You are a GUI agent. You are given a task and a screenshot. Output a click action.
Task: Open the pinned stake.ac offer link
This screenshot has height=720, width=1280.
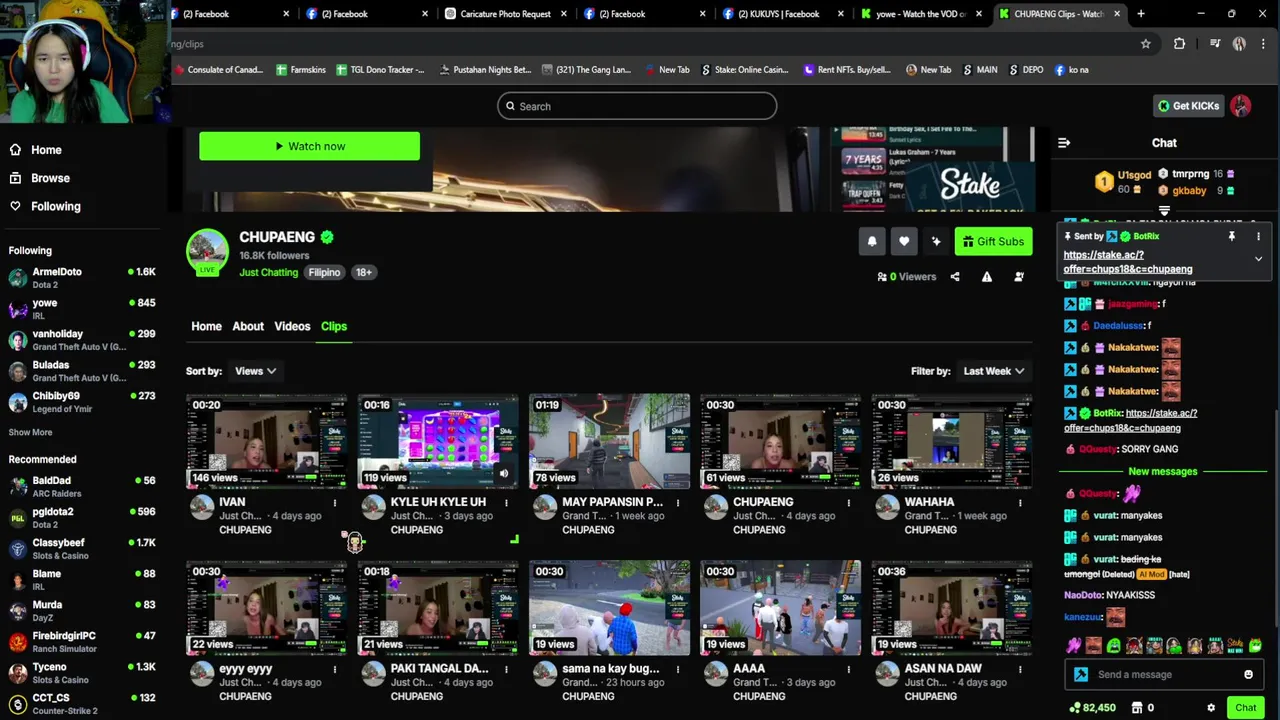[x=1128, y=262]
